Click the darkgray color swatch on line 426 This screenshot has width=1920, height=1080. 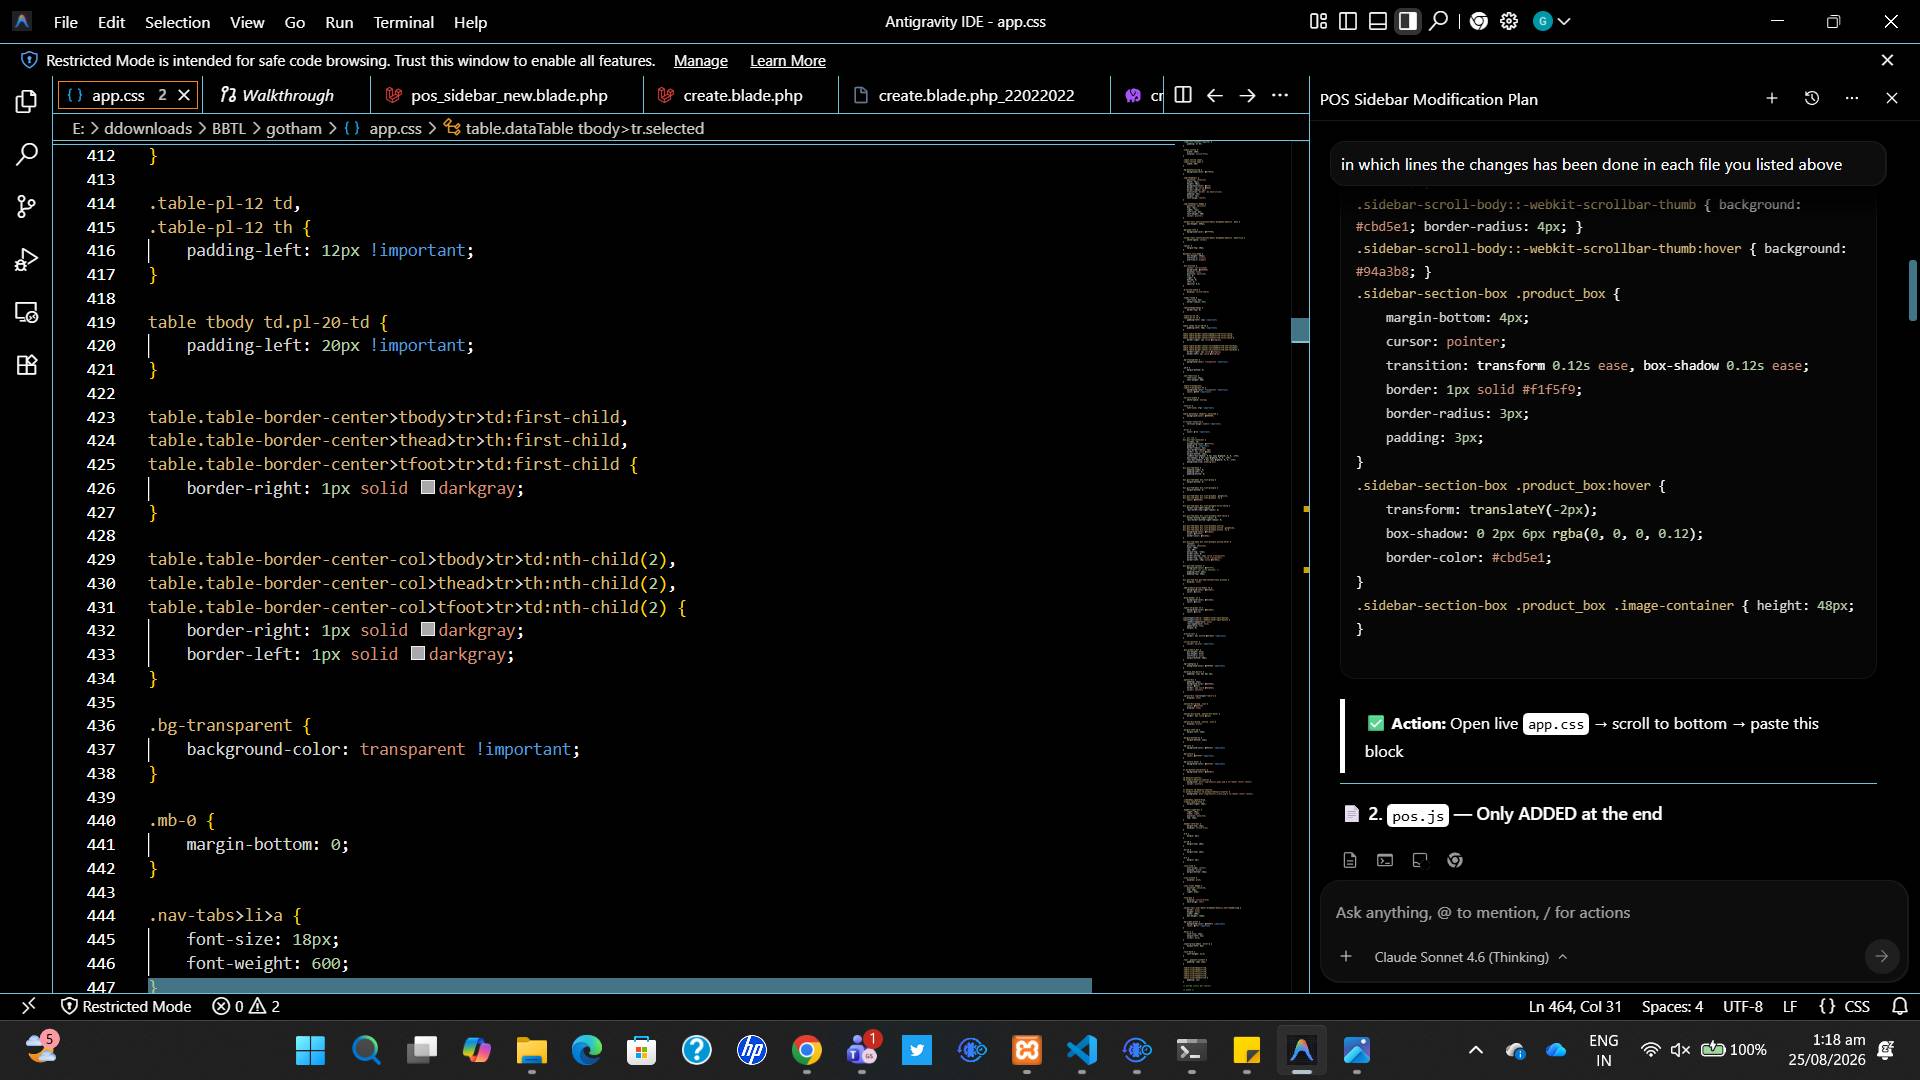[428, 488]
